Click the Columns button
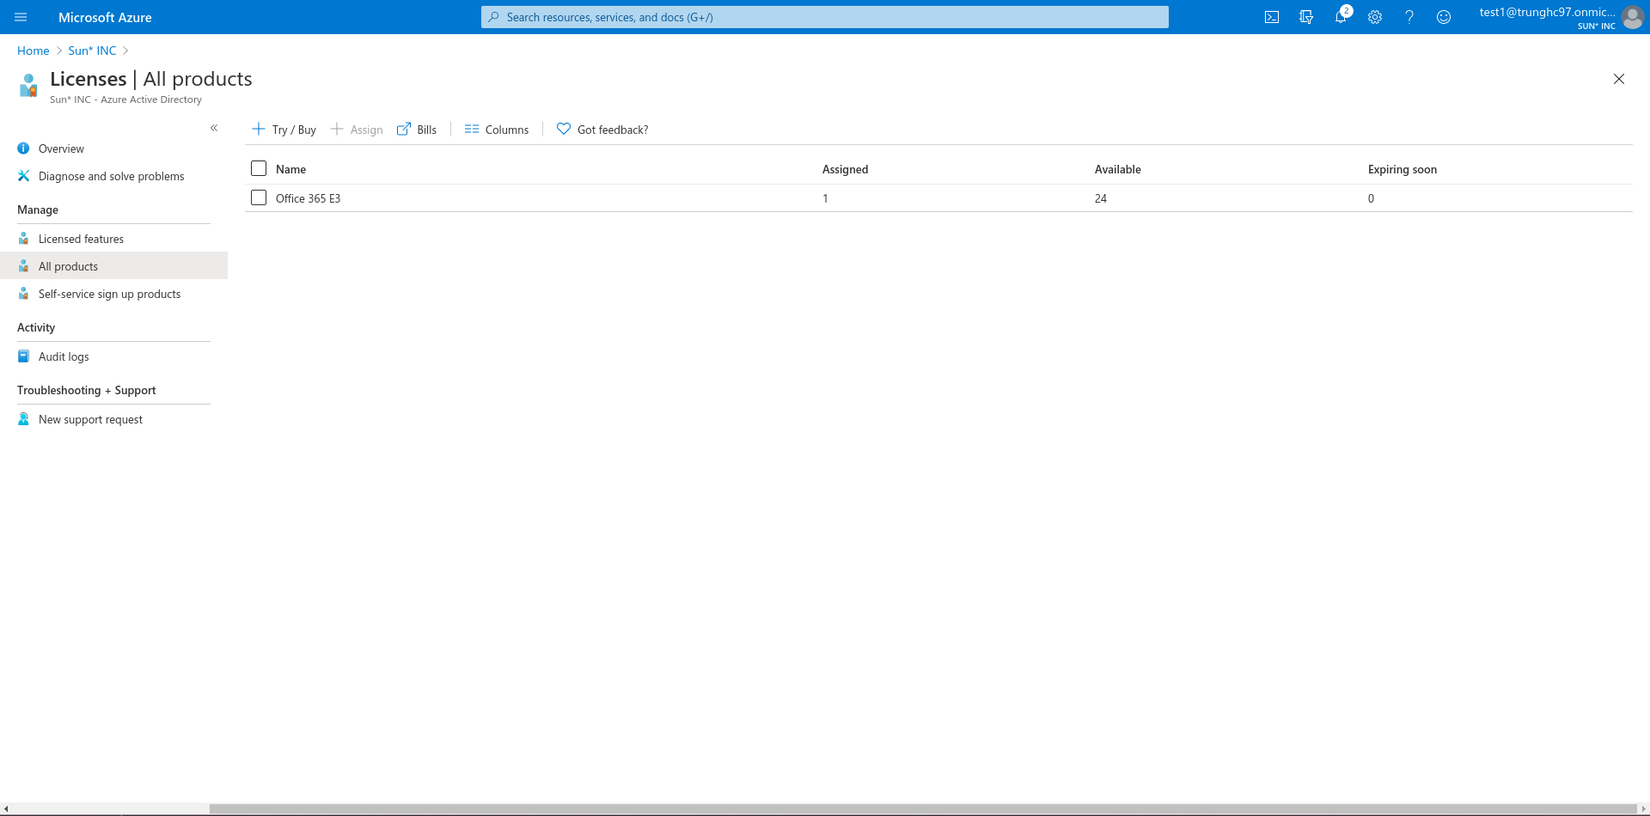 pyautogui.click(x=496, y=129)
